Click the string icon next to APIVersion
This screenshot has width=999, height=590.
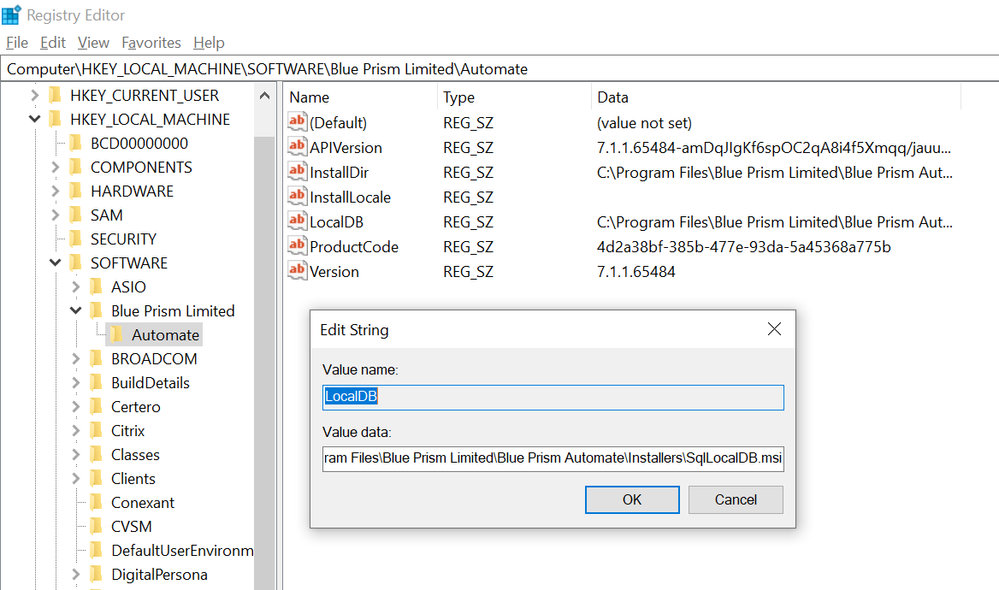[x=297, y=147]
